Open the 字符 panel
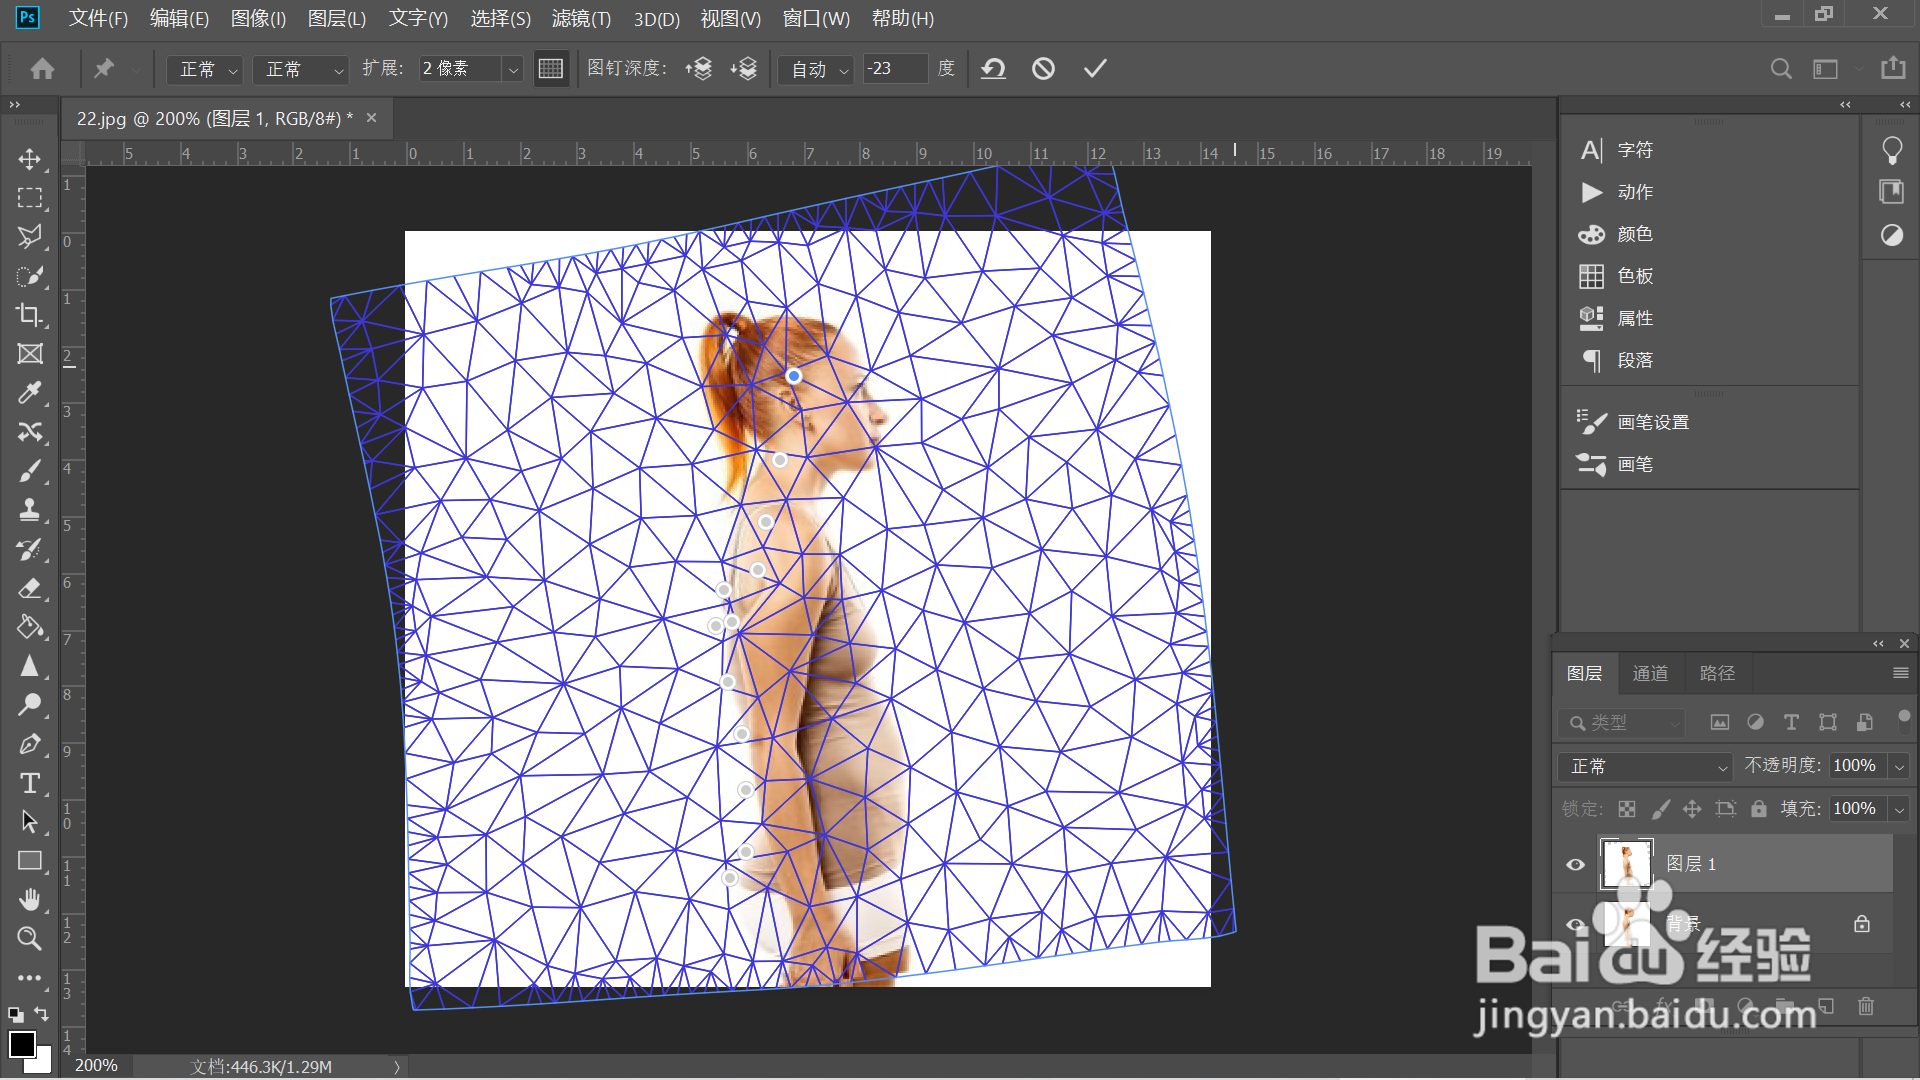Viewport: 1920px width, 1080px height. [x=1634, y=150]
